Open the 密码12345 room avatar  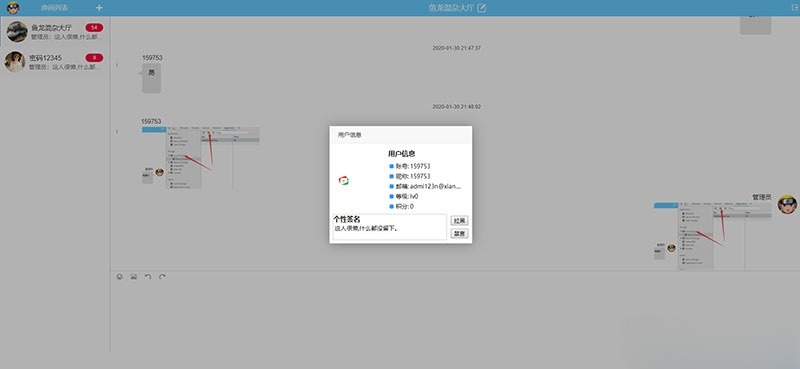[15, 62]
